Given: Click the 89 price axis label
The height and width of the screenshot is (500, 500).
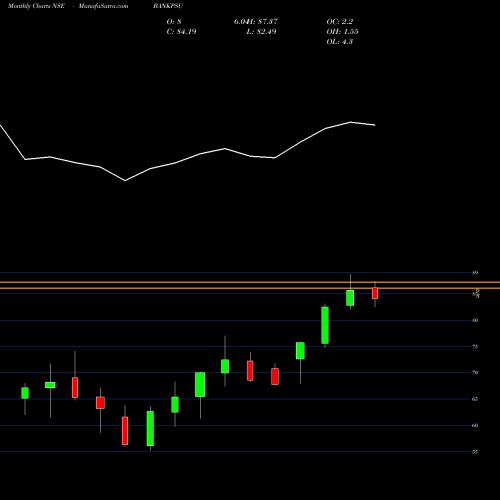Looking at the screenshot, I should (475, 273).
